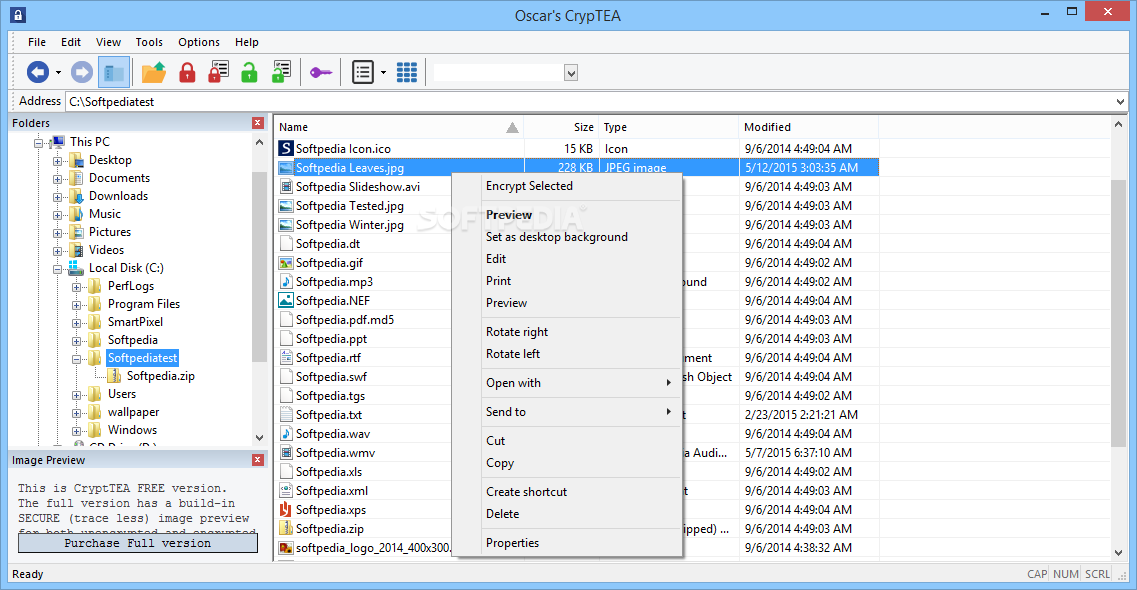Select the wallpaper folder in tree

pos(133,412)
